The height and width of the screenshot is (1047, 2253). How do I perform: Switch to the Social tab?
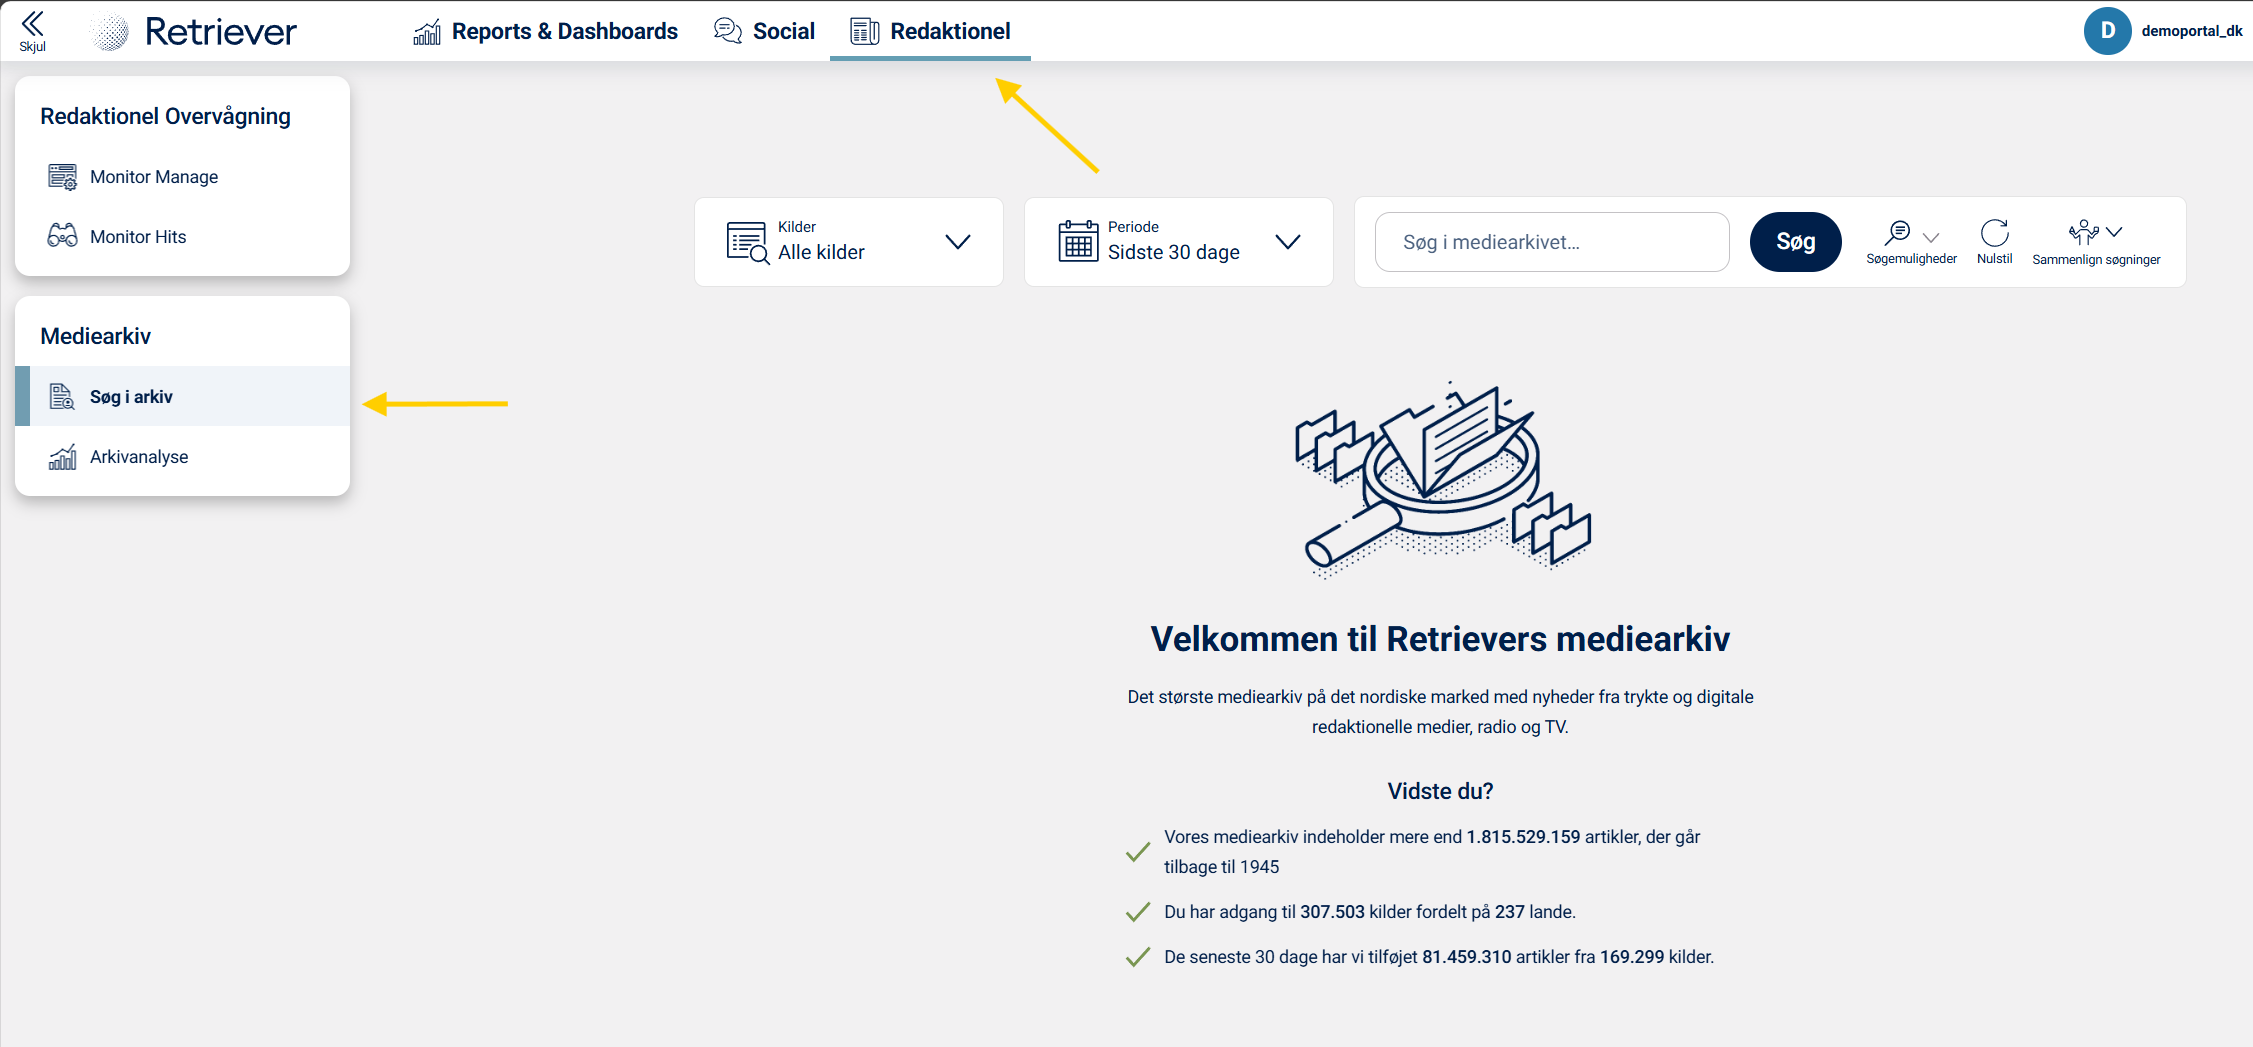765,32
